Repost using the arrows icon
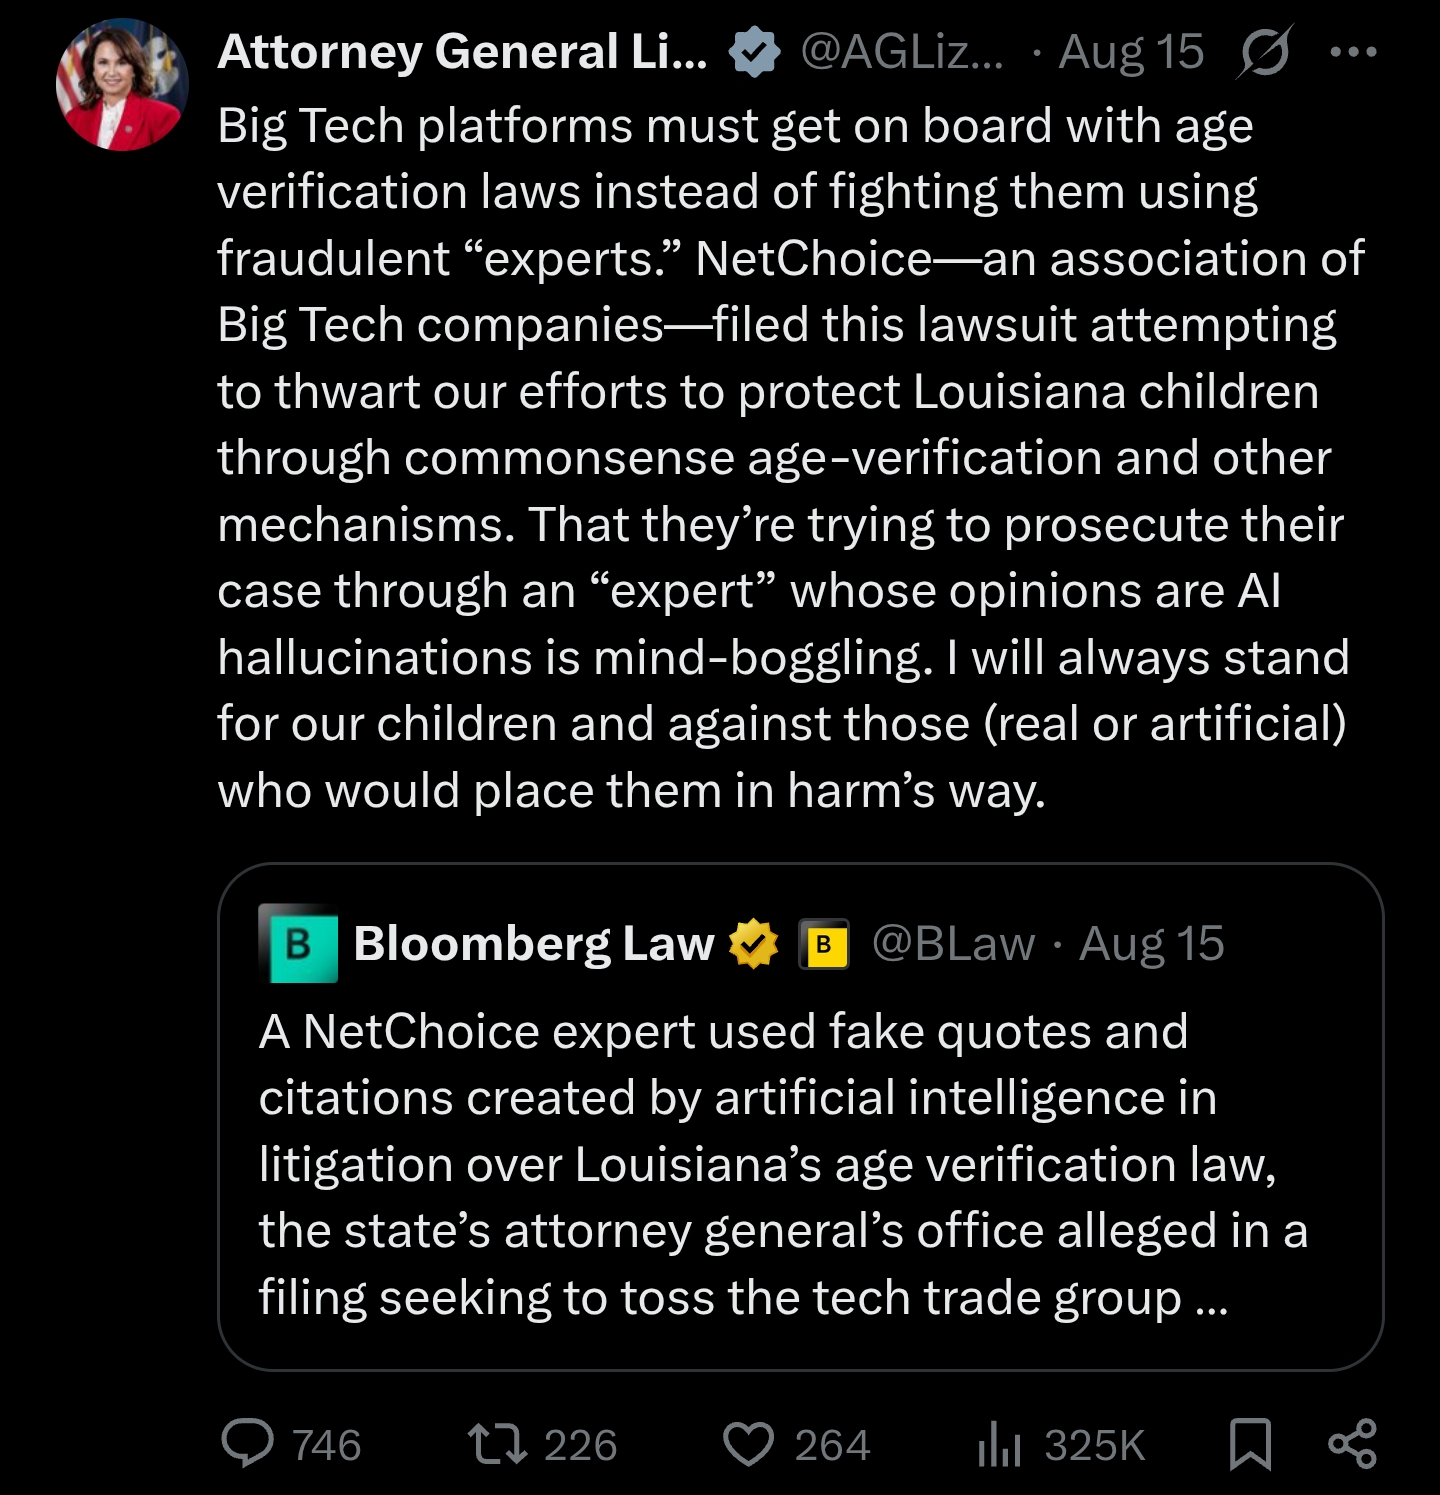Image resolution: width=1440 pixels, height=1495 pixels. (x=497, y=1444)
